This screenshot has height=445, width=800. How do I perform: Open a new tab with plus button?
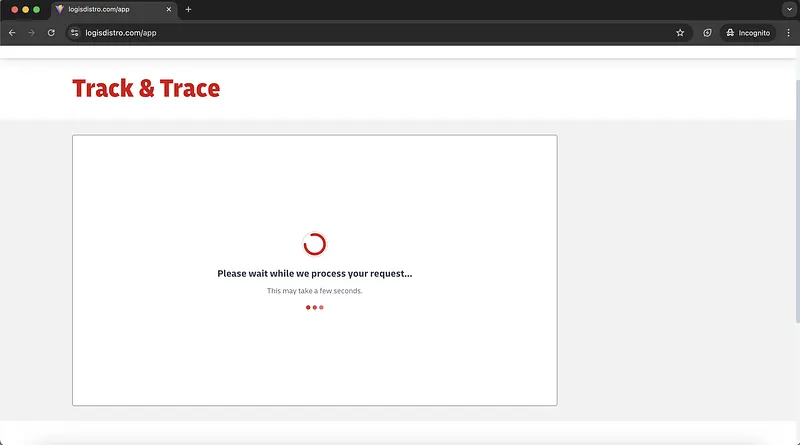188,9
